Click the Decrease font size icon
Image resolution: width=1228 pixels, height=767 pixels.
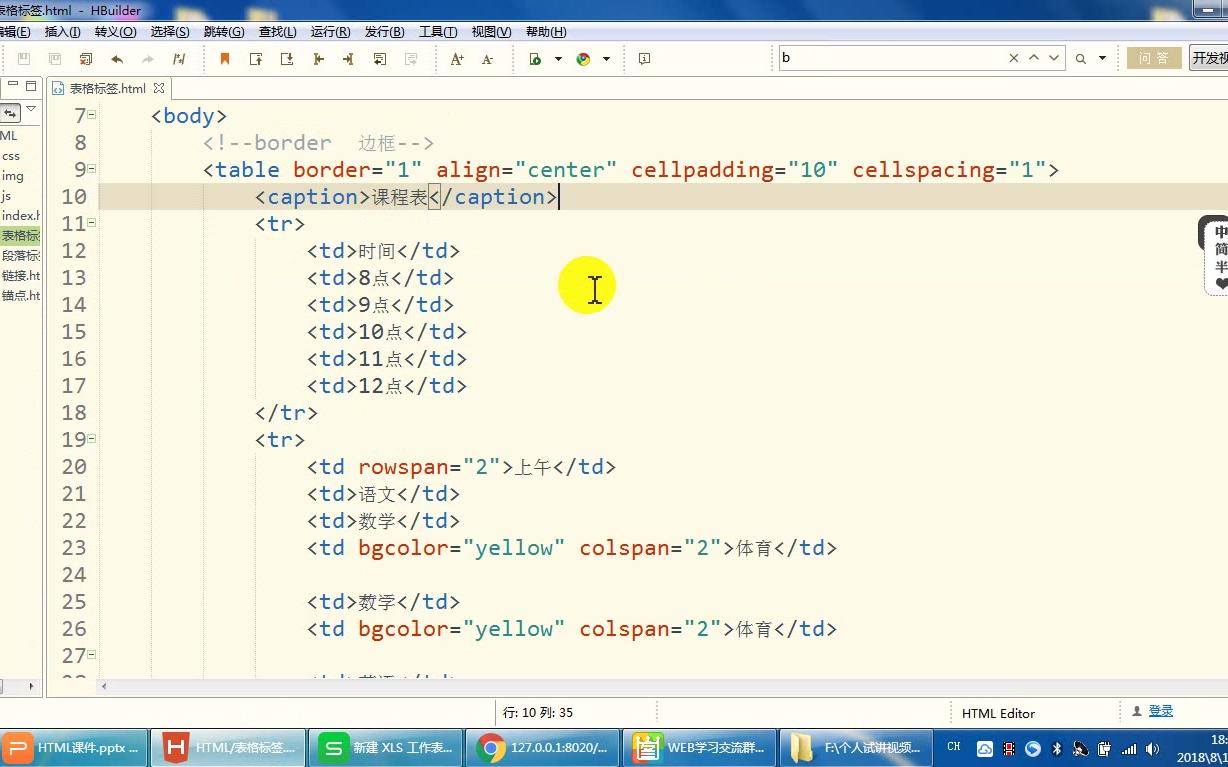tap(487, 58)
